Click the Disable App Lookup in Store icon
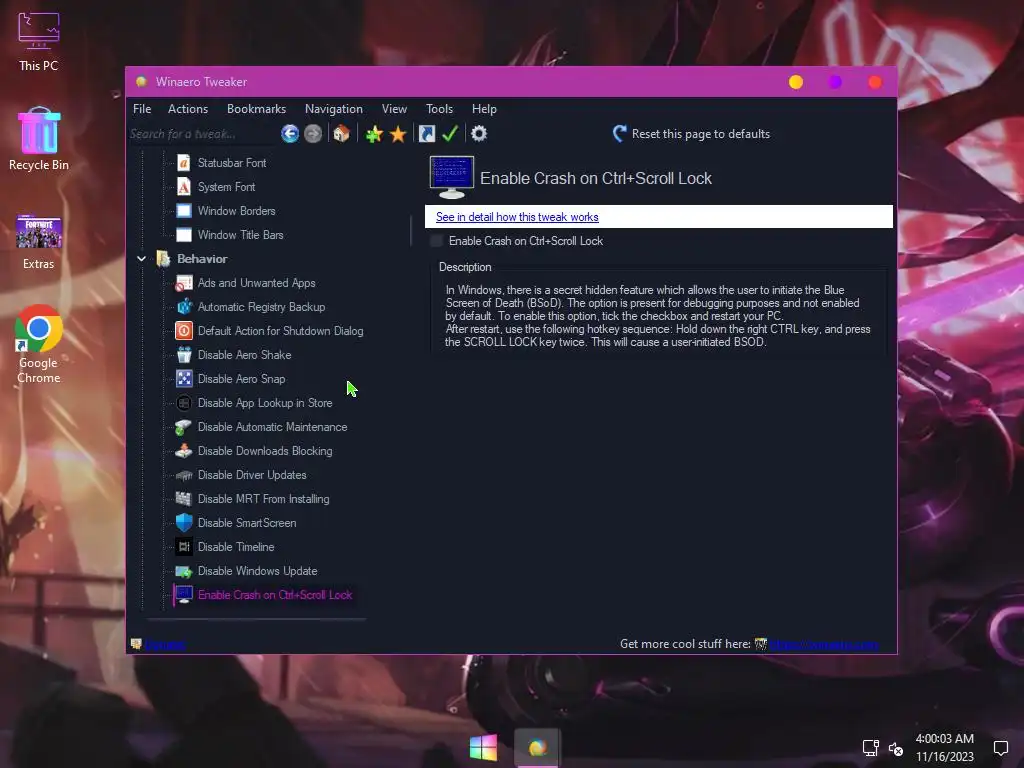 184,403
